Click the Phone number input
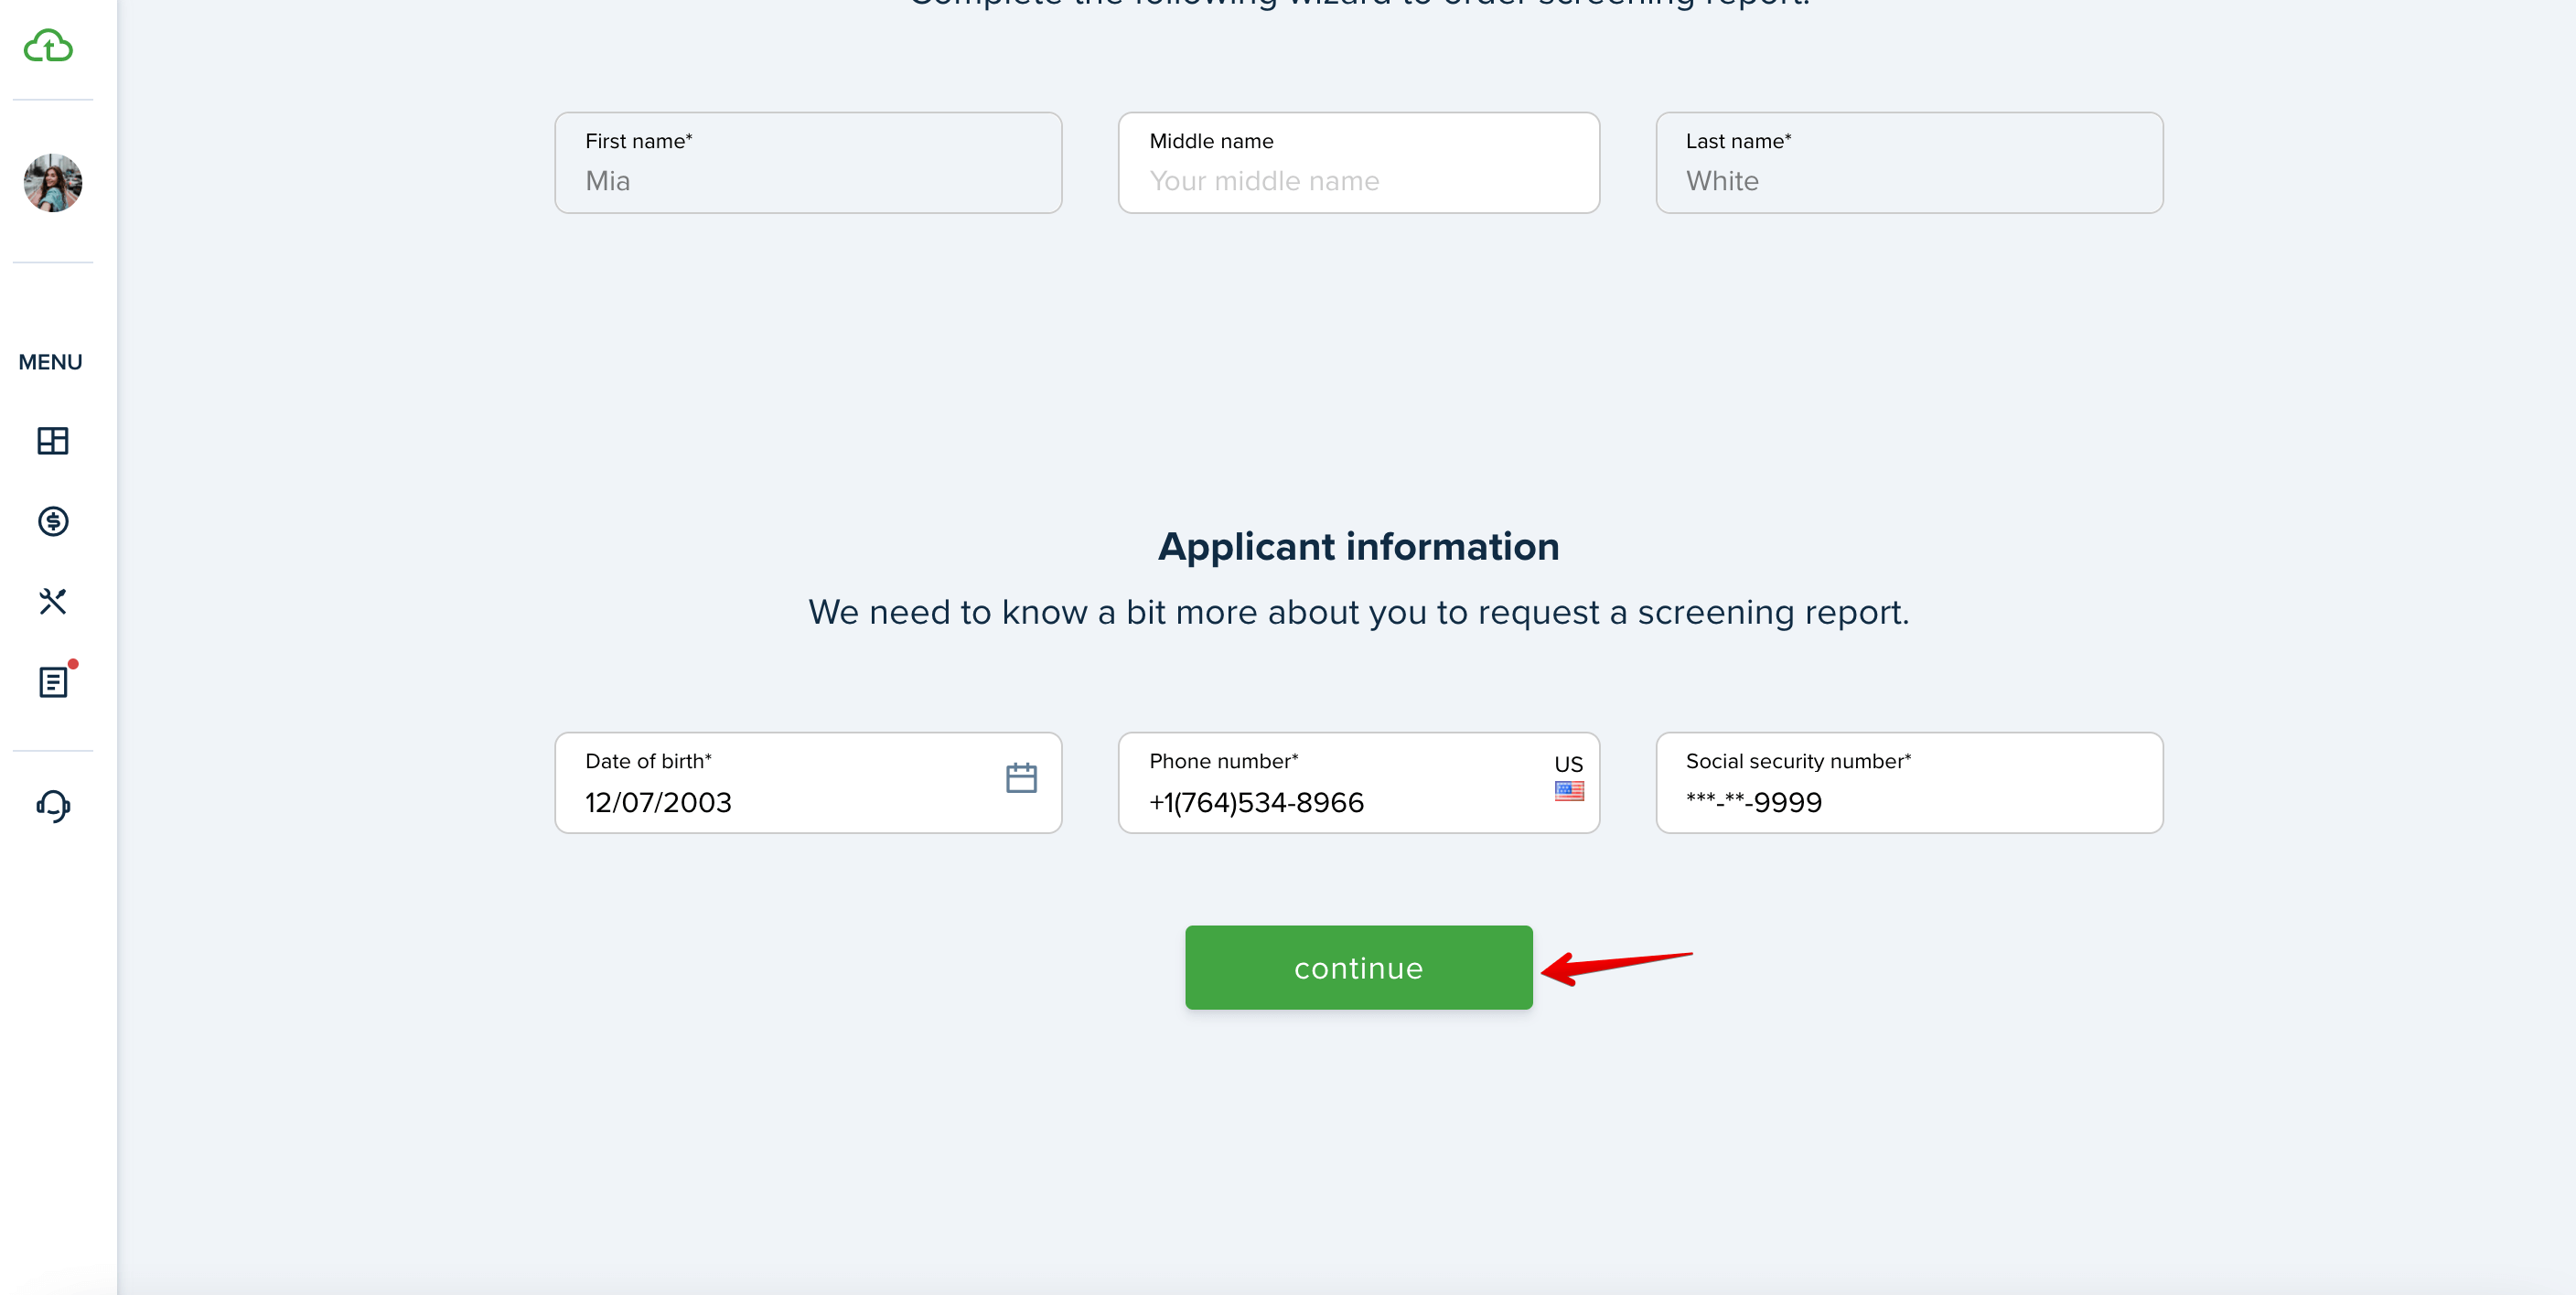The height and width of the screenshot is (1295, 2576). [1358, 782]
